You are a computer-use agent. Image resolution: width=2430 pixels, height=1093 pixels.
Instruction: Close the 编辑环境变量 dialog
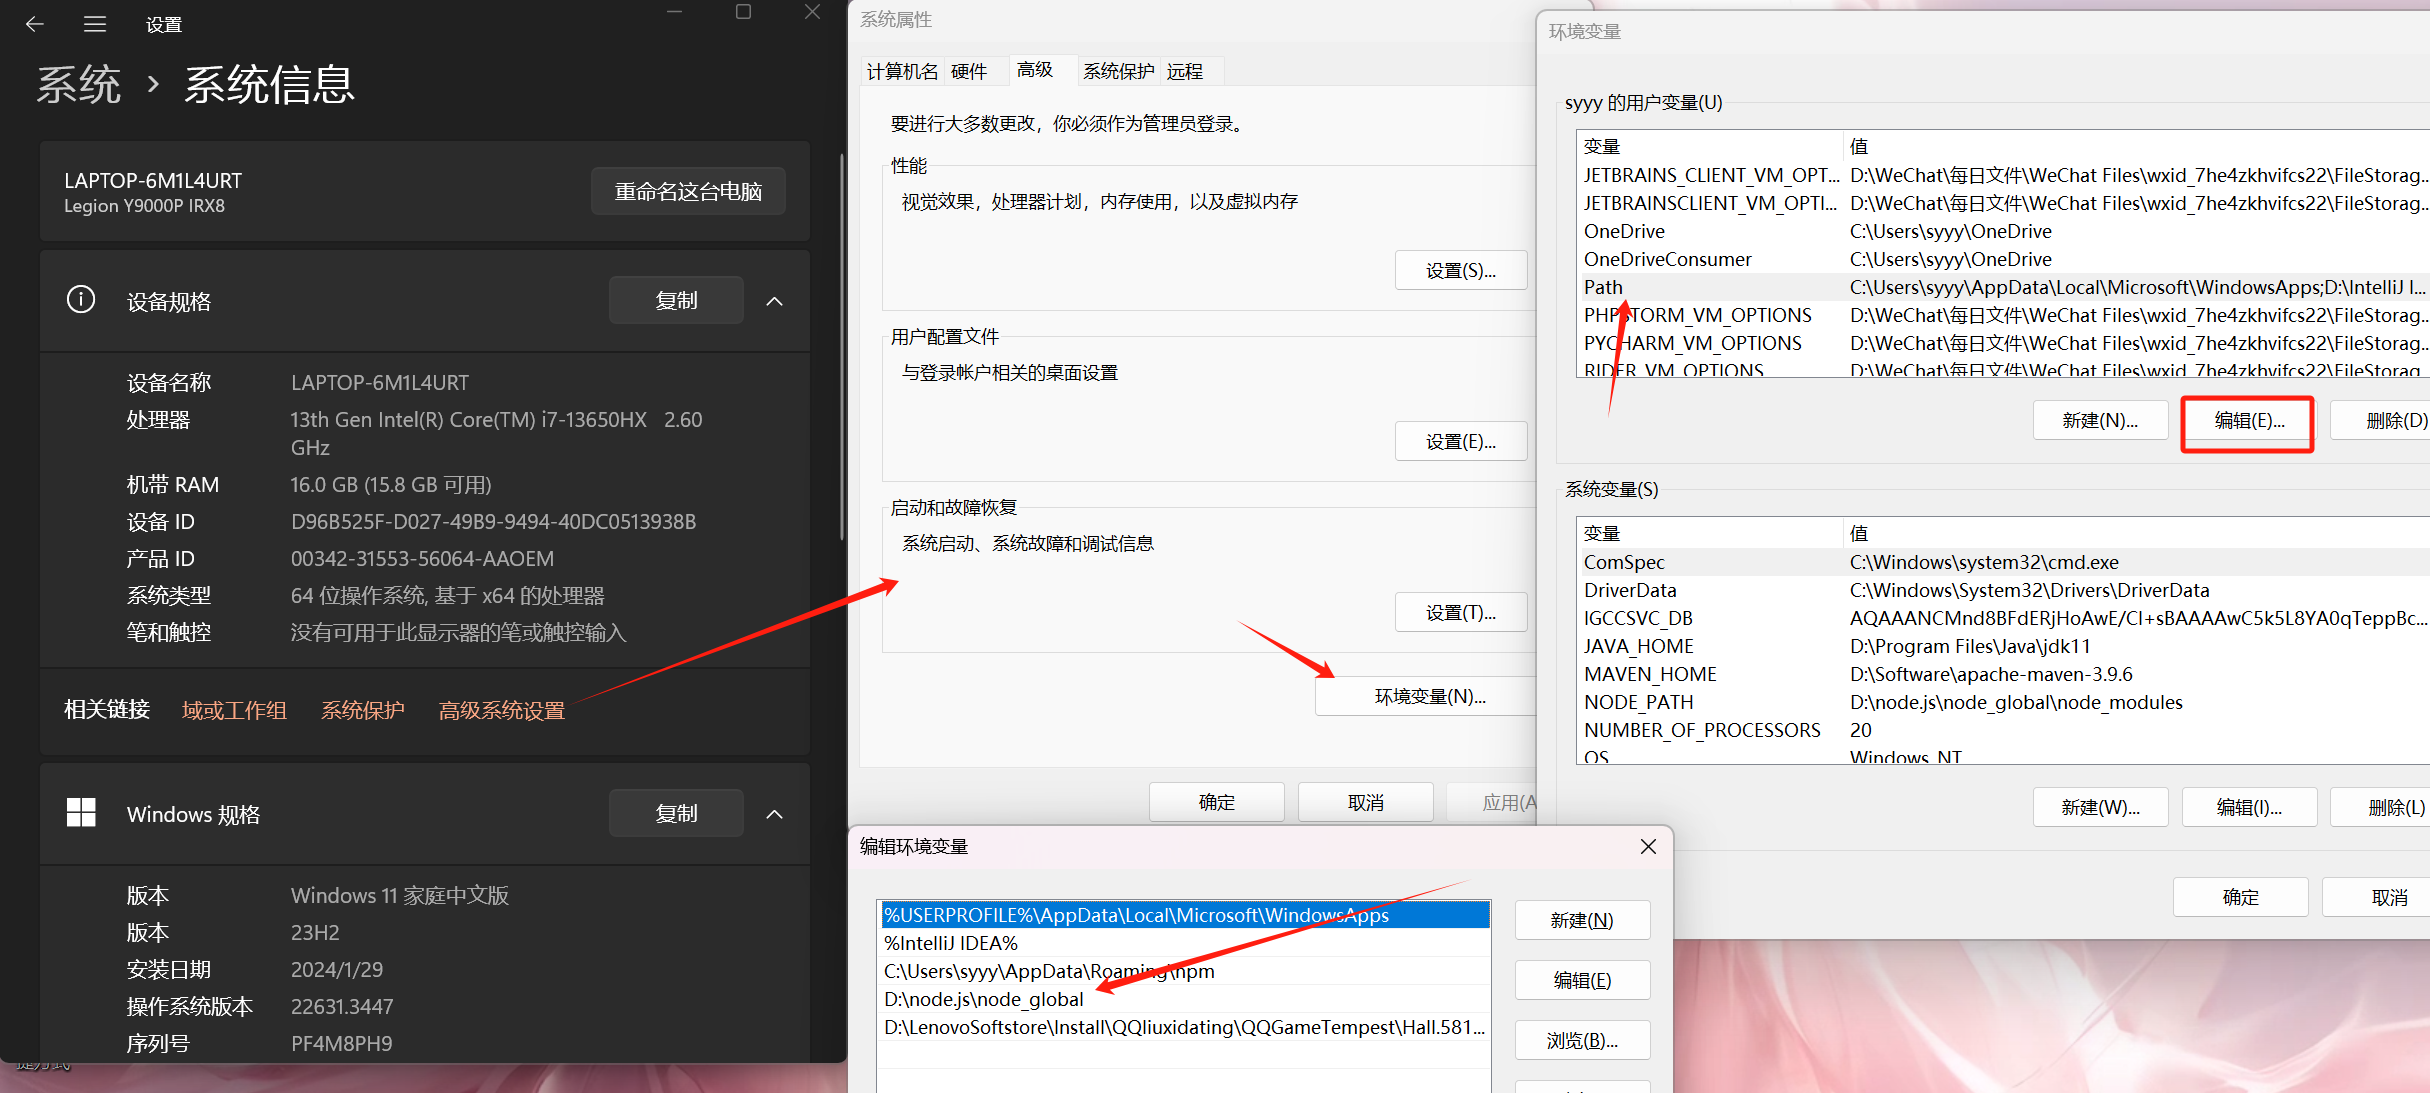[1648, 847]
